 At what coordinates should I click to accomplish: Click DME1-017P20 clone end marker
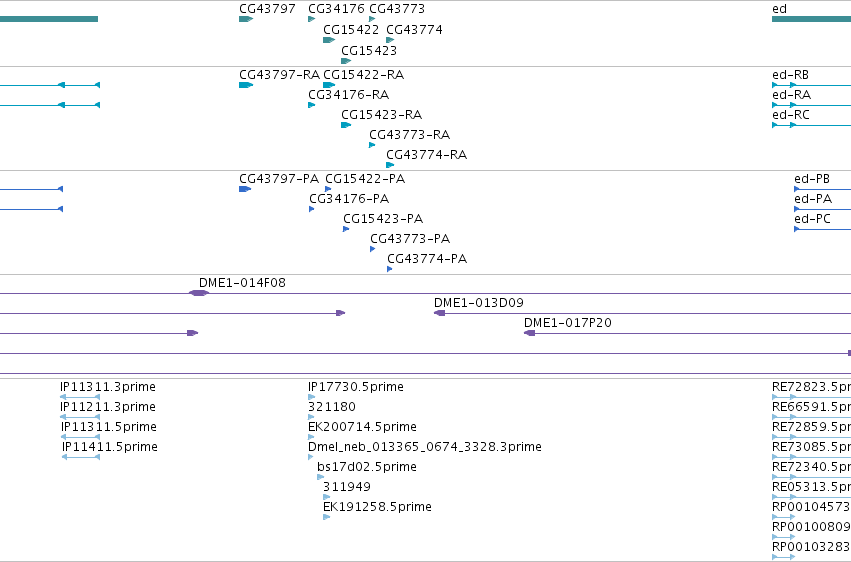(x=530, y=333)
